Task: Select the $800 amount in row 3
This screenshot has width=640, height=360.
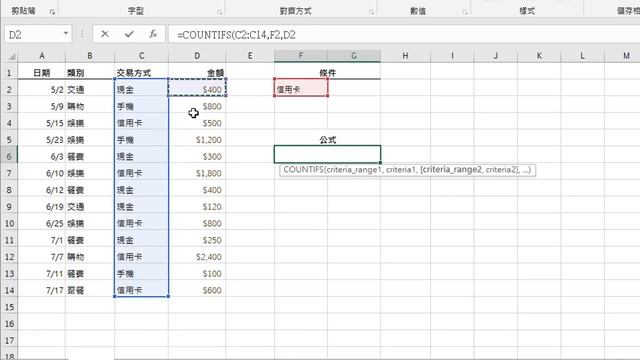Action: [x=197, y=107]
